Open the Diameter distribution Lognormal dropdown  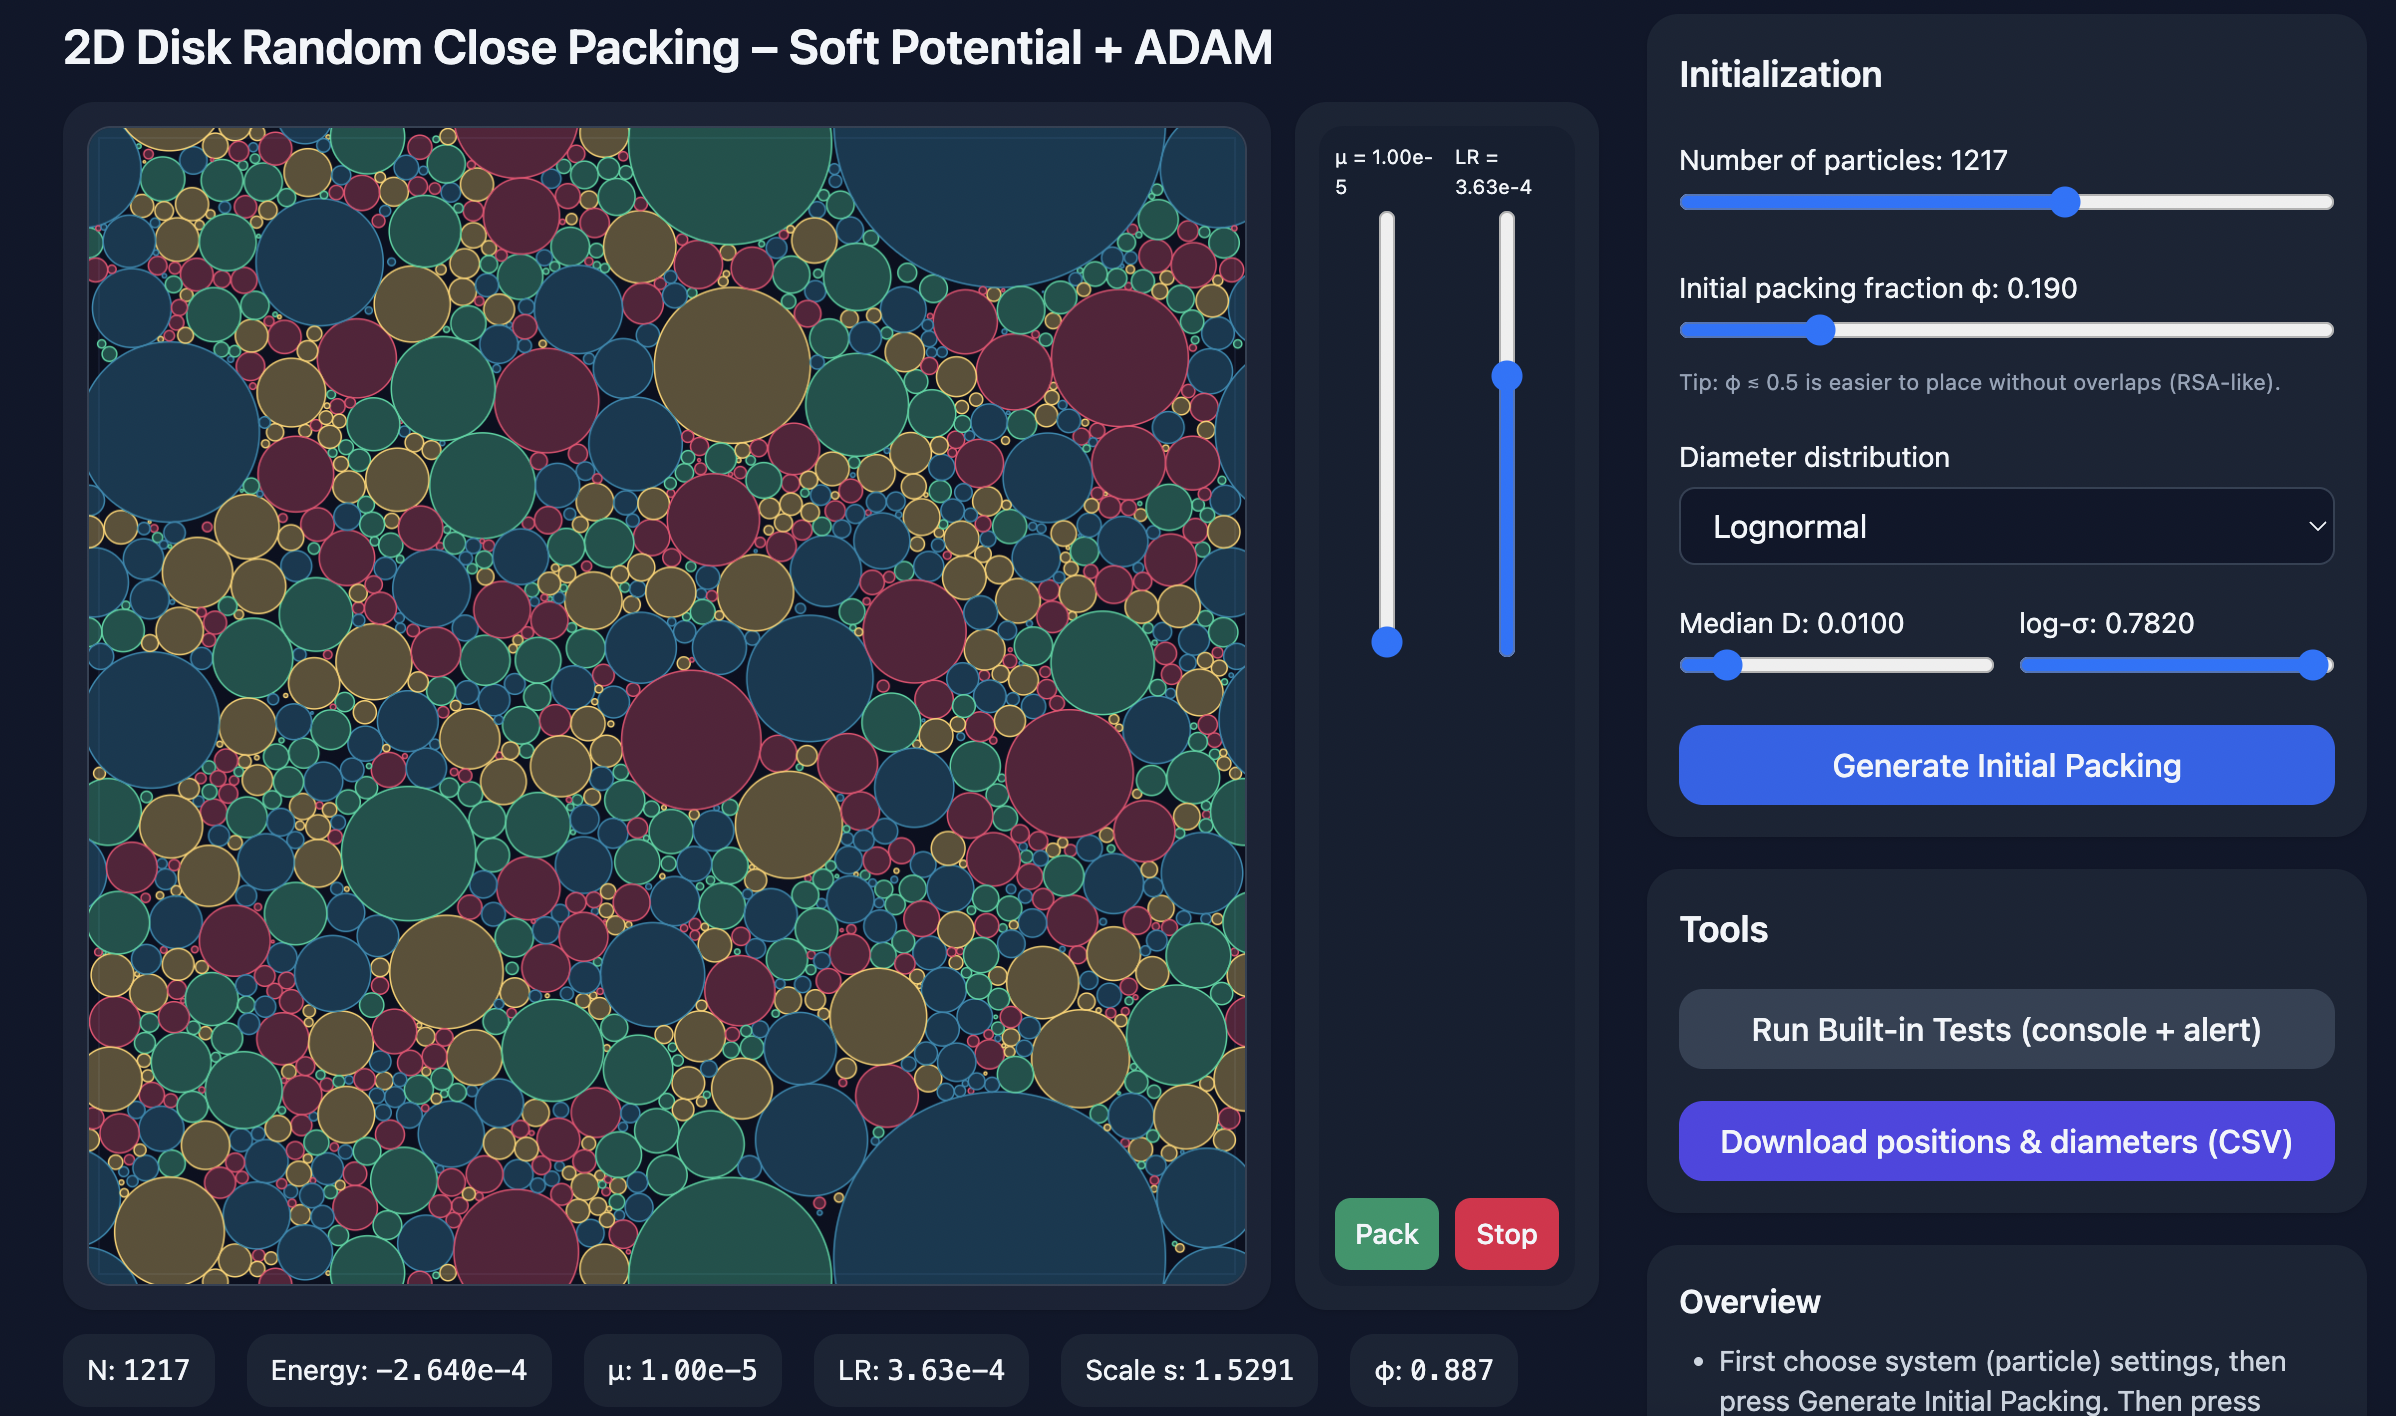click(x=2006, y=526)
